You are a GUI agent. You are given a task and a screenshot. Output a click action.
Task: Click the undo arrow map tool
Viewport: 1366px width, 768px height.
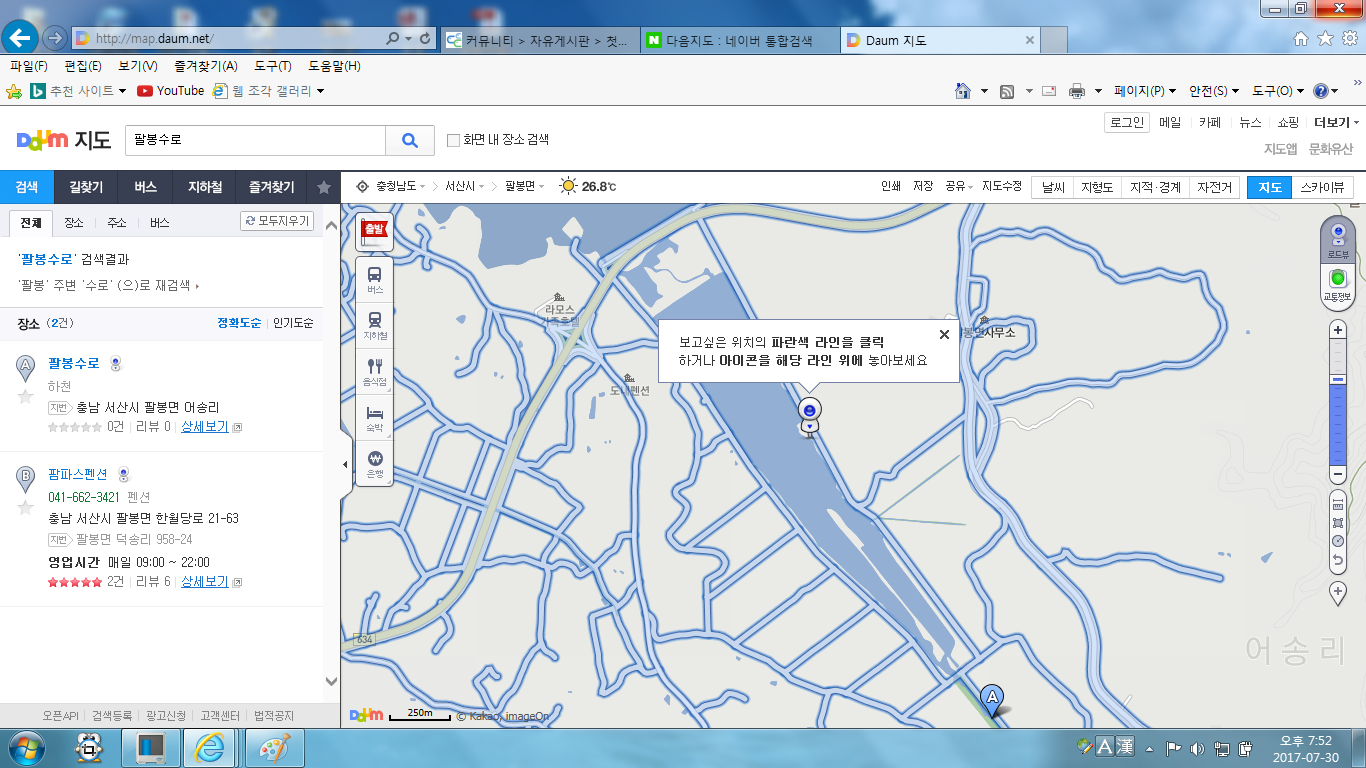(1338, 561)
